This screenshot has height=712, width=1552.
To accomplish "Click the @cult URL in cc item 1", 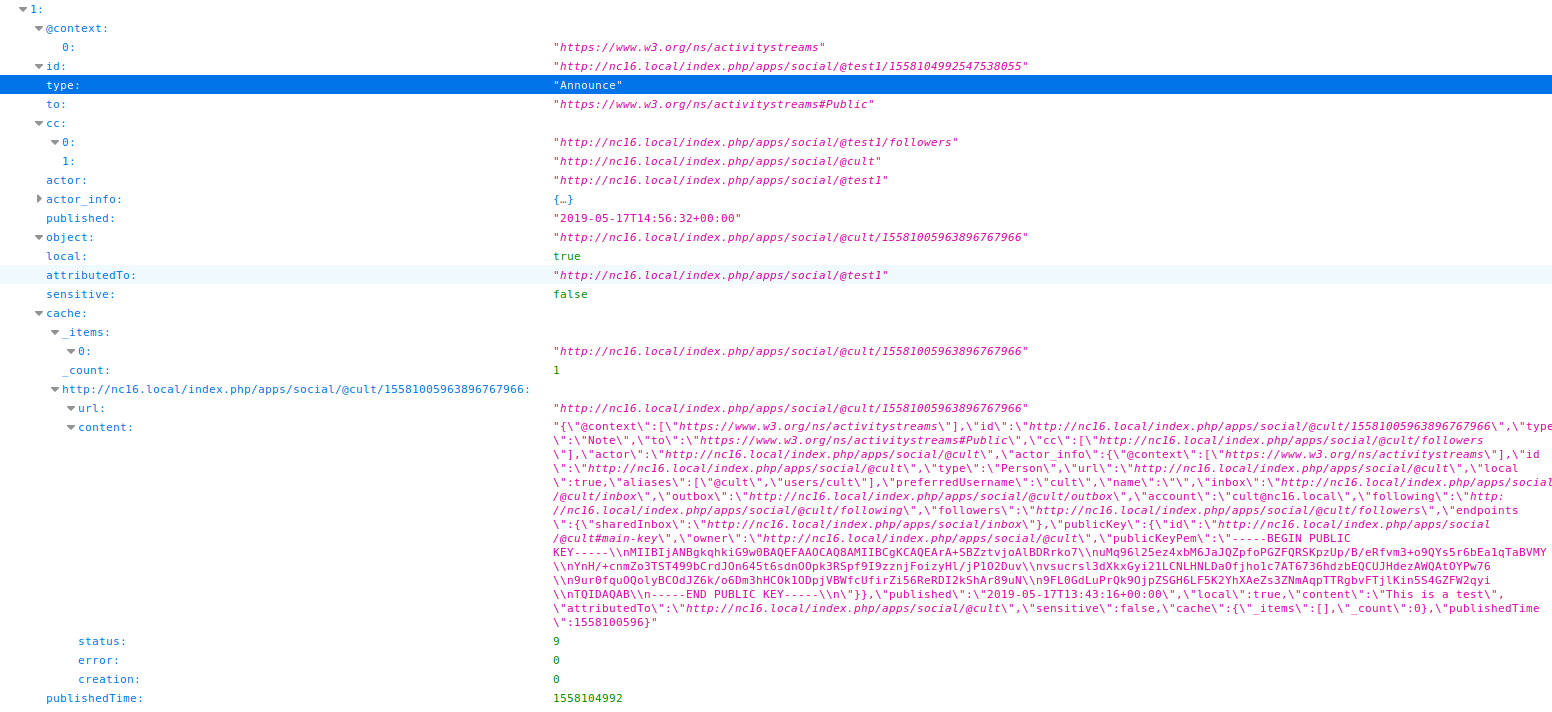I will (x=717, y=161).
